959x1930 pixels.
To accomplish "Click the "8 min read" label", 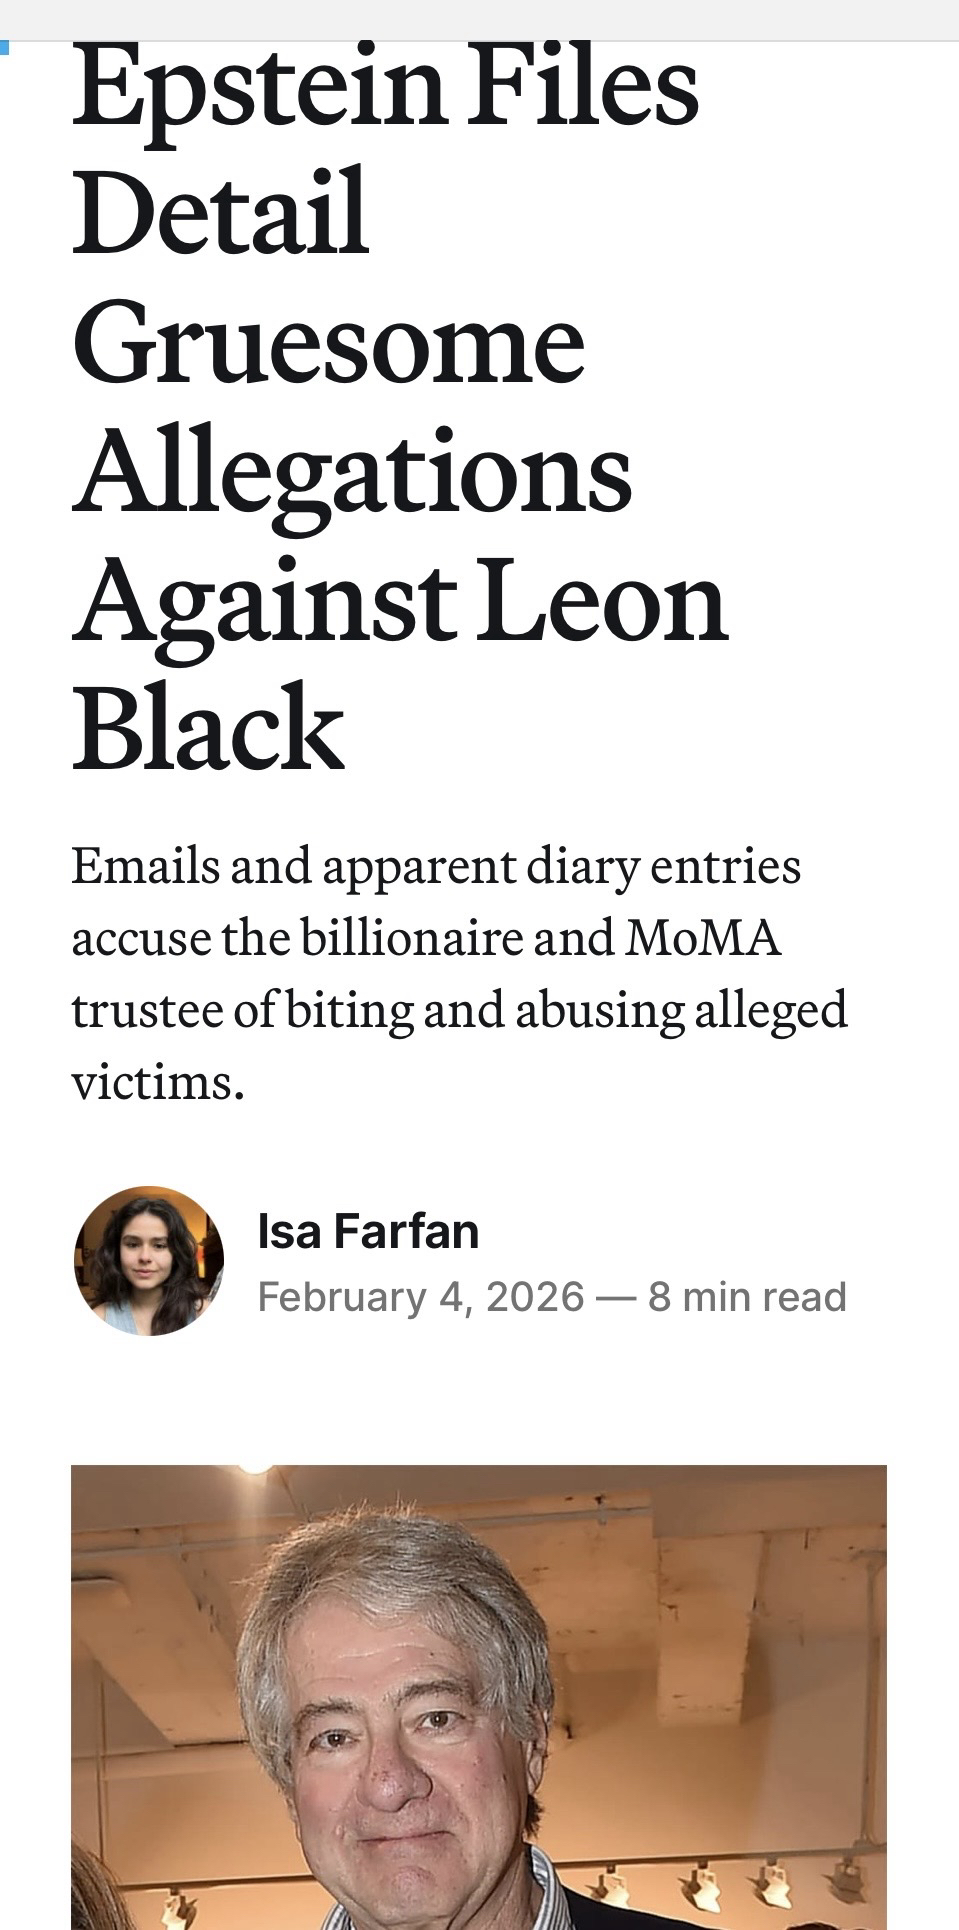I will [747, 1297].
